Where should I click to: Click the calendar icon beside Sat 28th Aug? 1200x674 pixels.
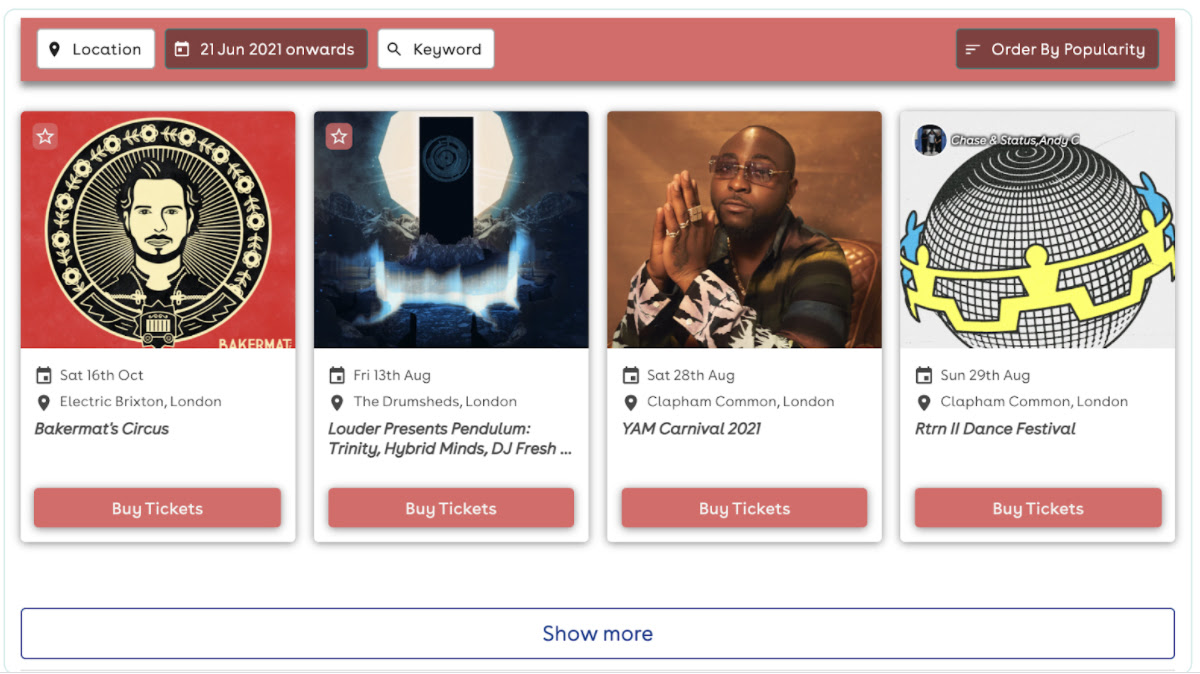point(631,376)
